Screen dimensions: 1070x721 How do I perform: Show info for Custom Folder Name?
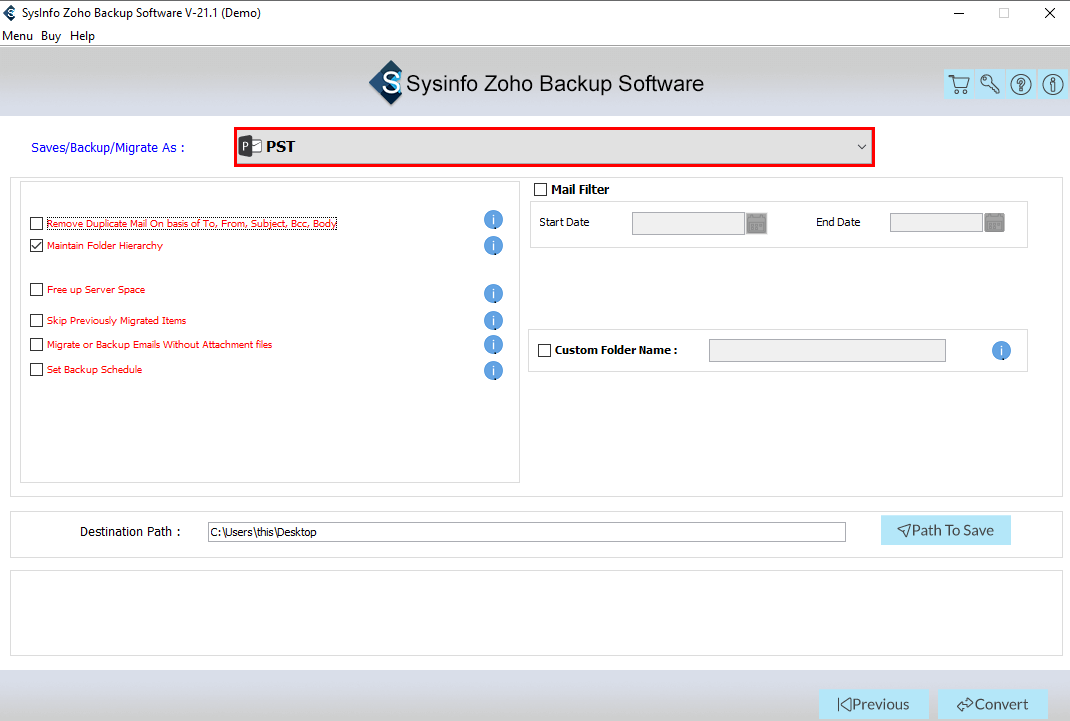point(1001,351)
